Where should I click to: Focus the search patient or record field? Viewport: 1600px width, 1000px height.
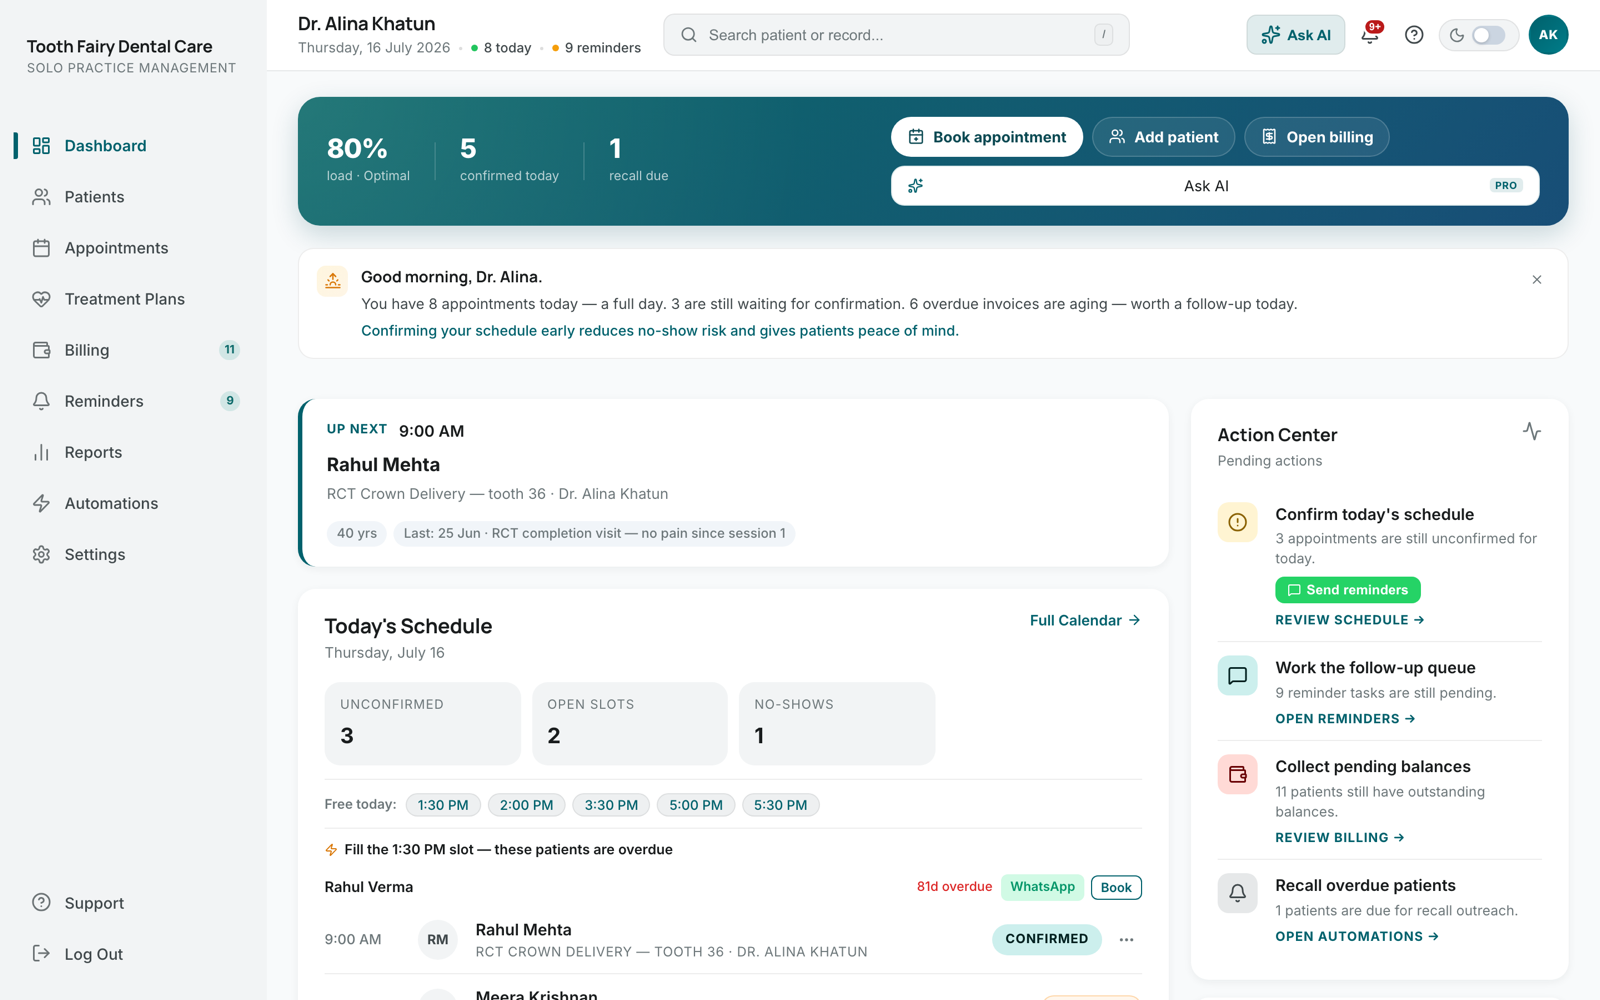point(896,35)
